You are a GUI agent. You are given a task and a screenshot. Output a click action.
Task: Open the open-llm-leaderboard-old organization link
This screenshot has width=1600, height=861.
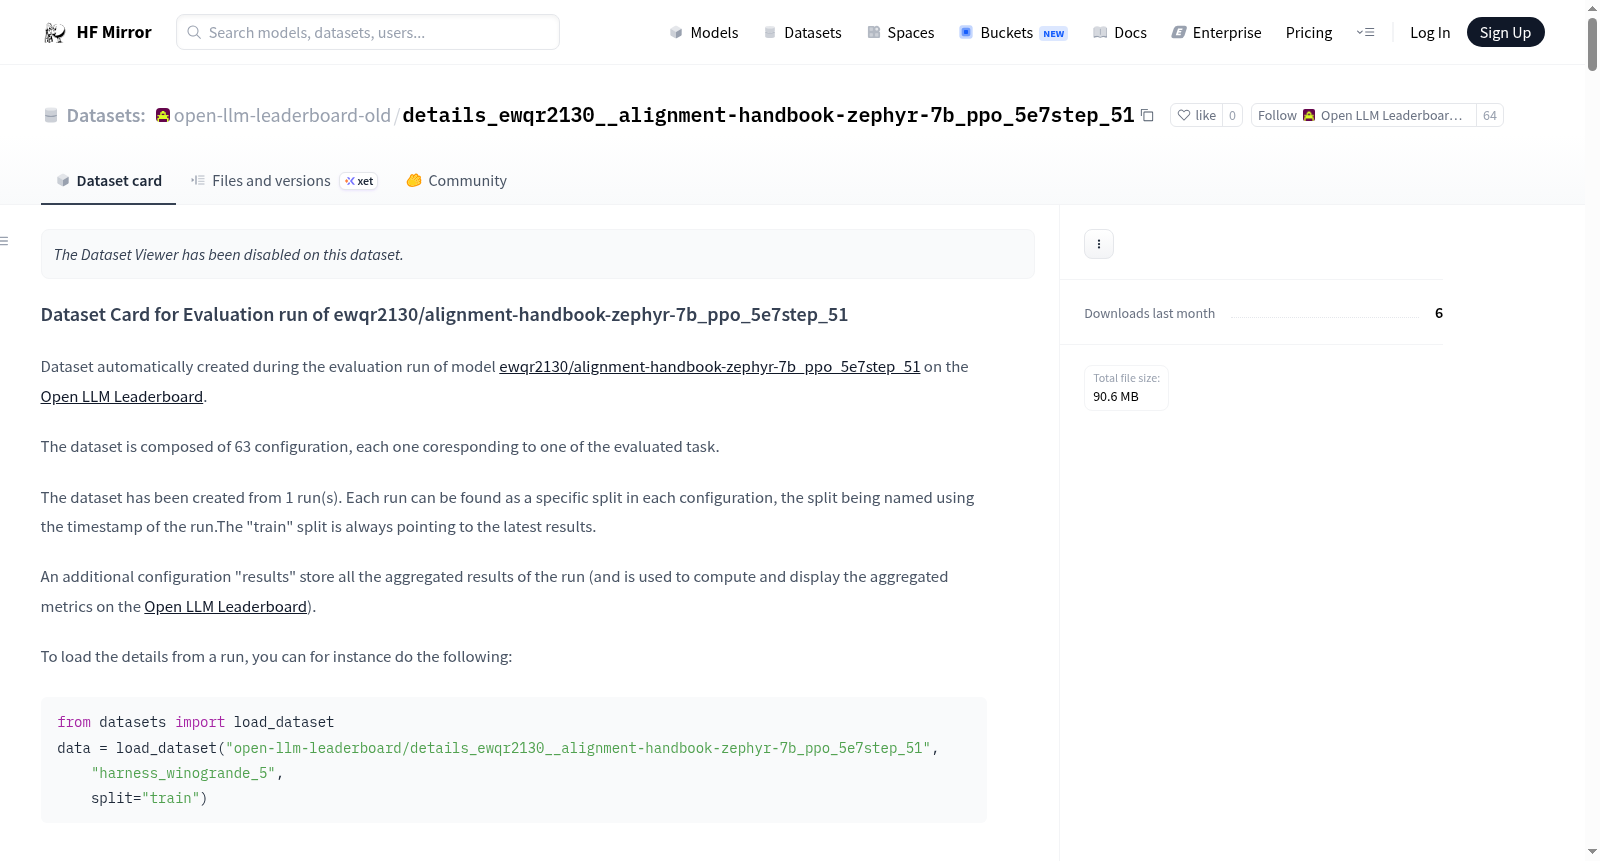(x=282, y=116)
